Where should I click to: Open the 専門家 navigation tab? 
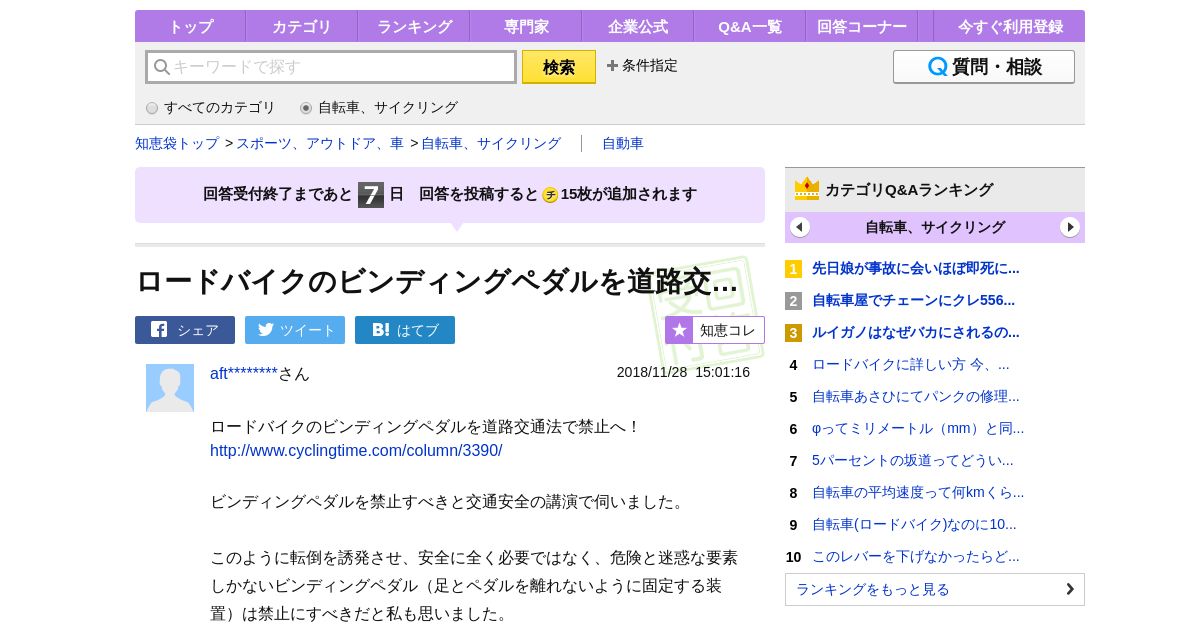tap(526, 26)
